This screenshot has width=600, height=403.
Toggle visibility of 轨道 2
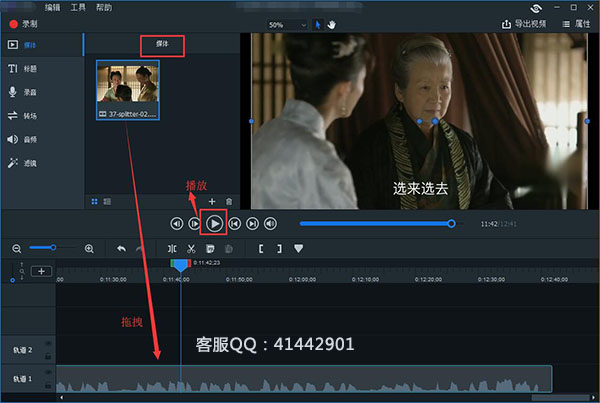[48, 343]
